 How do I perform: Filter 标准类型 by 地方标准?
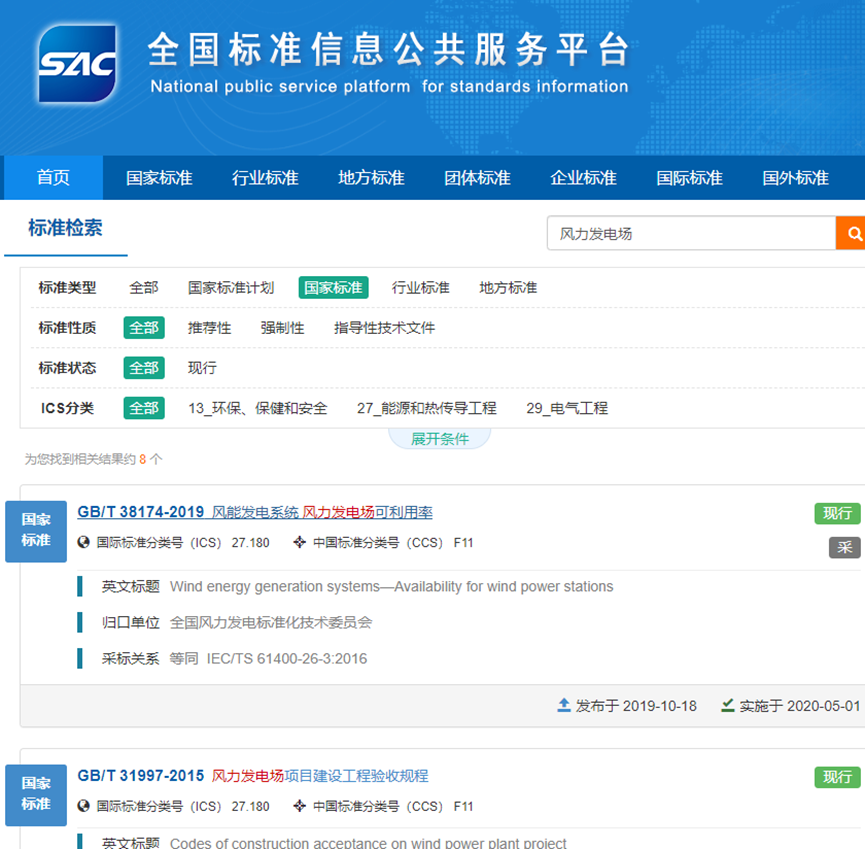[x=508, y=287]
